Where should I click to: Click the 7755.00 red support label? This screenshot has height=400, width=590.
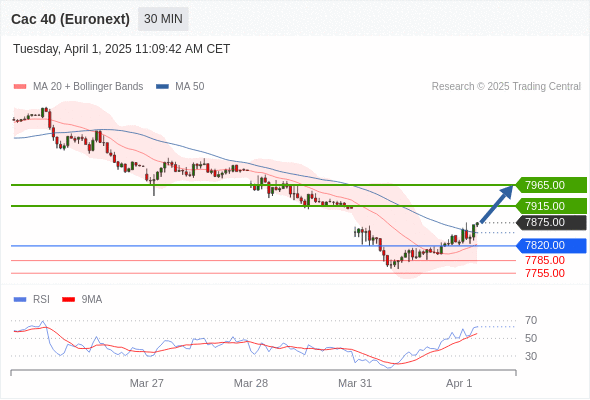(x=544, y=273)
